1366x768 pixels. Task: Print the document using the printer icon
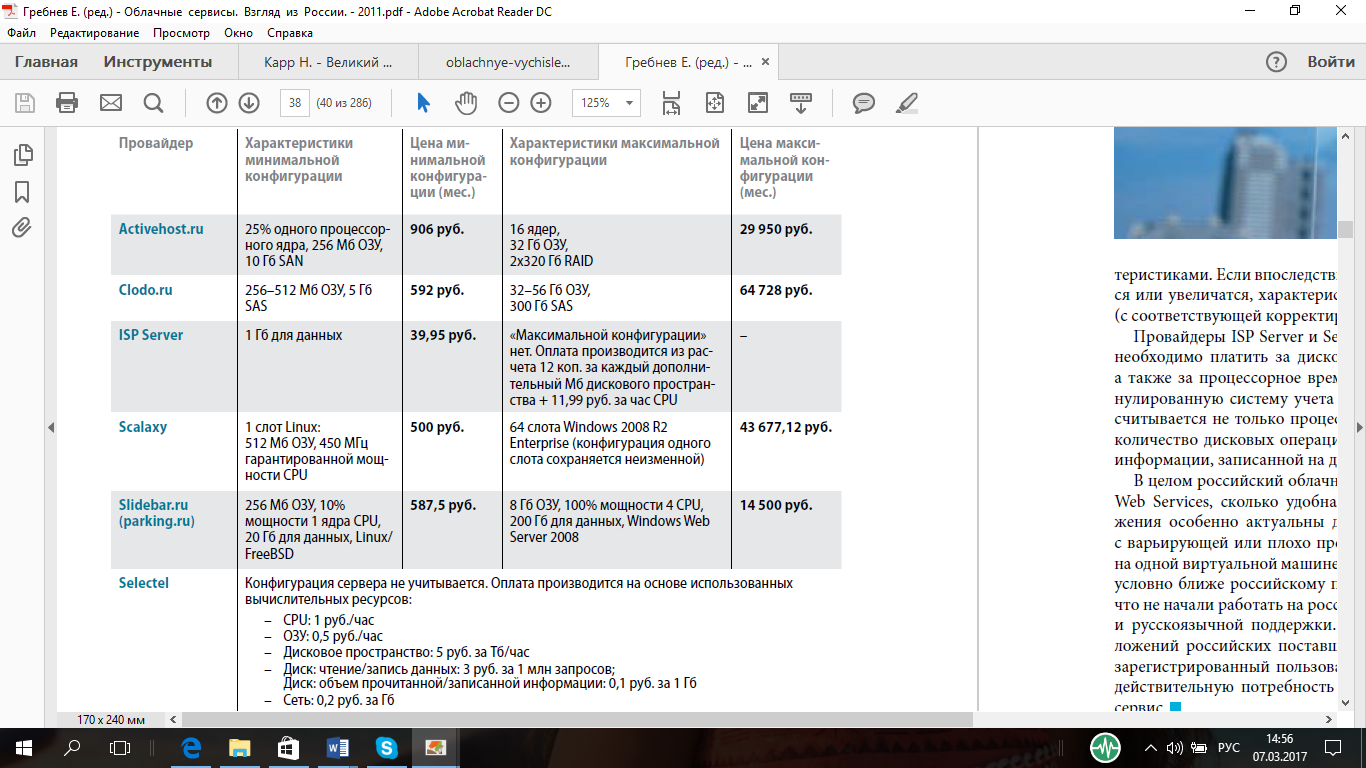67,102
